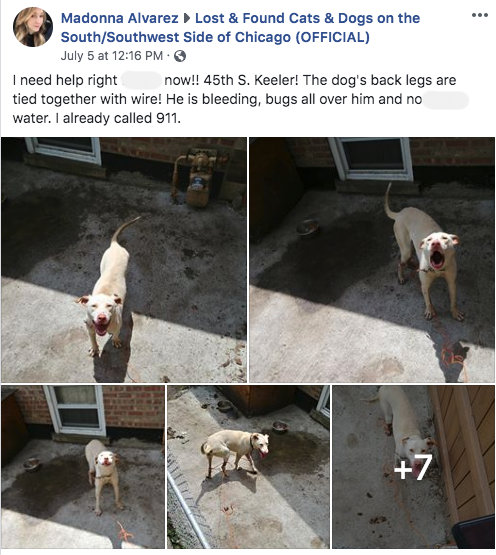The width and height of the screenshot is (496, 555).
Task: Click the globe public audience icon
Action: click(180, 56)
